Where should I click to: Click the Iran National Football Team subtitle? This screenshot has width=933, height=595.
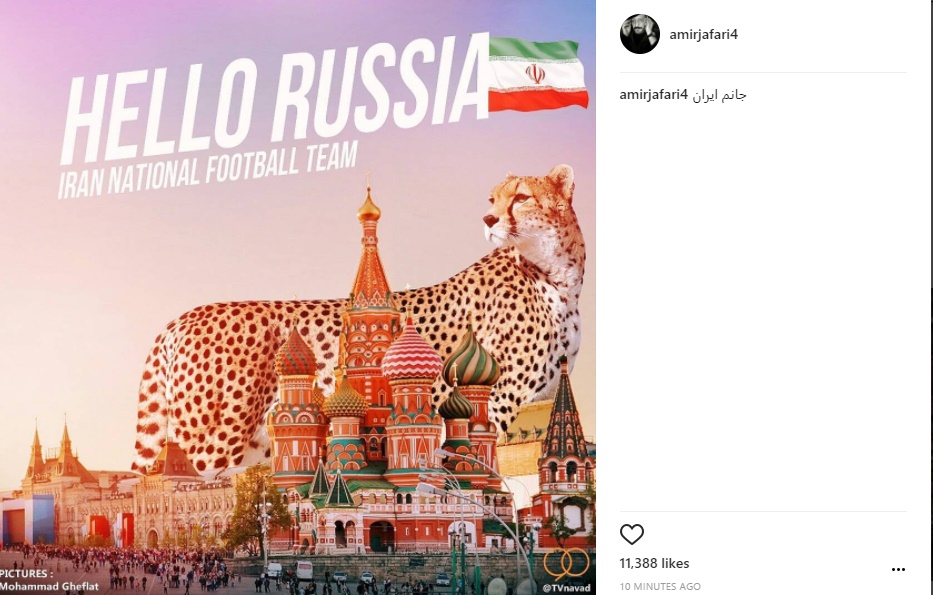tap(207, 170)
